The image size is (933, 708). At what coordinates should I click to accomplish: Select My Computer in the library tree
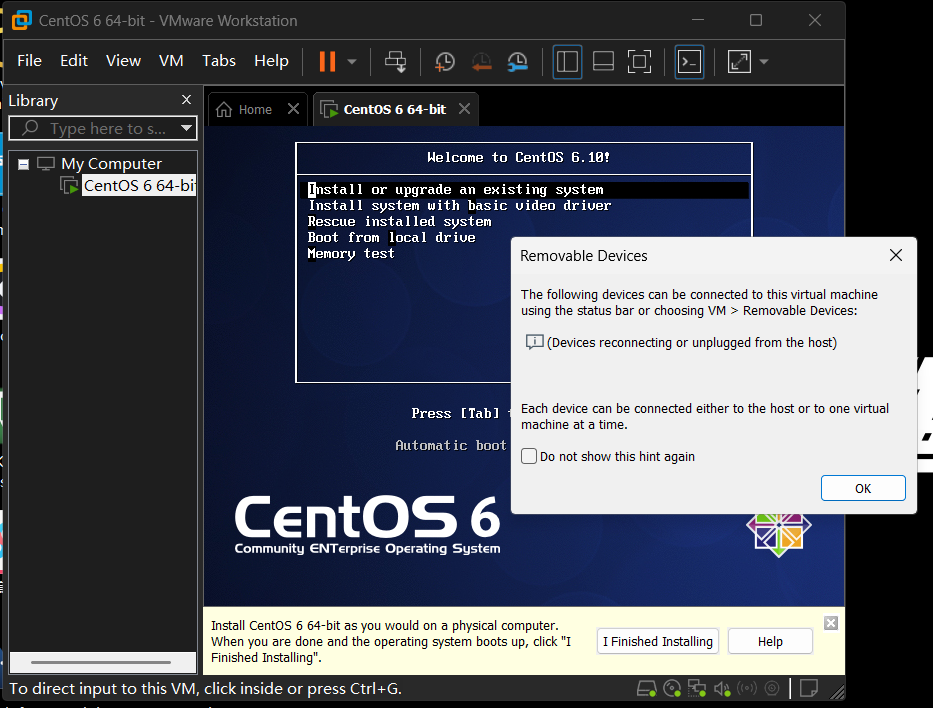pyautogui.click(x=111, y=164)
